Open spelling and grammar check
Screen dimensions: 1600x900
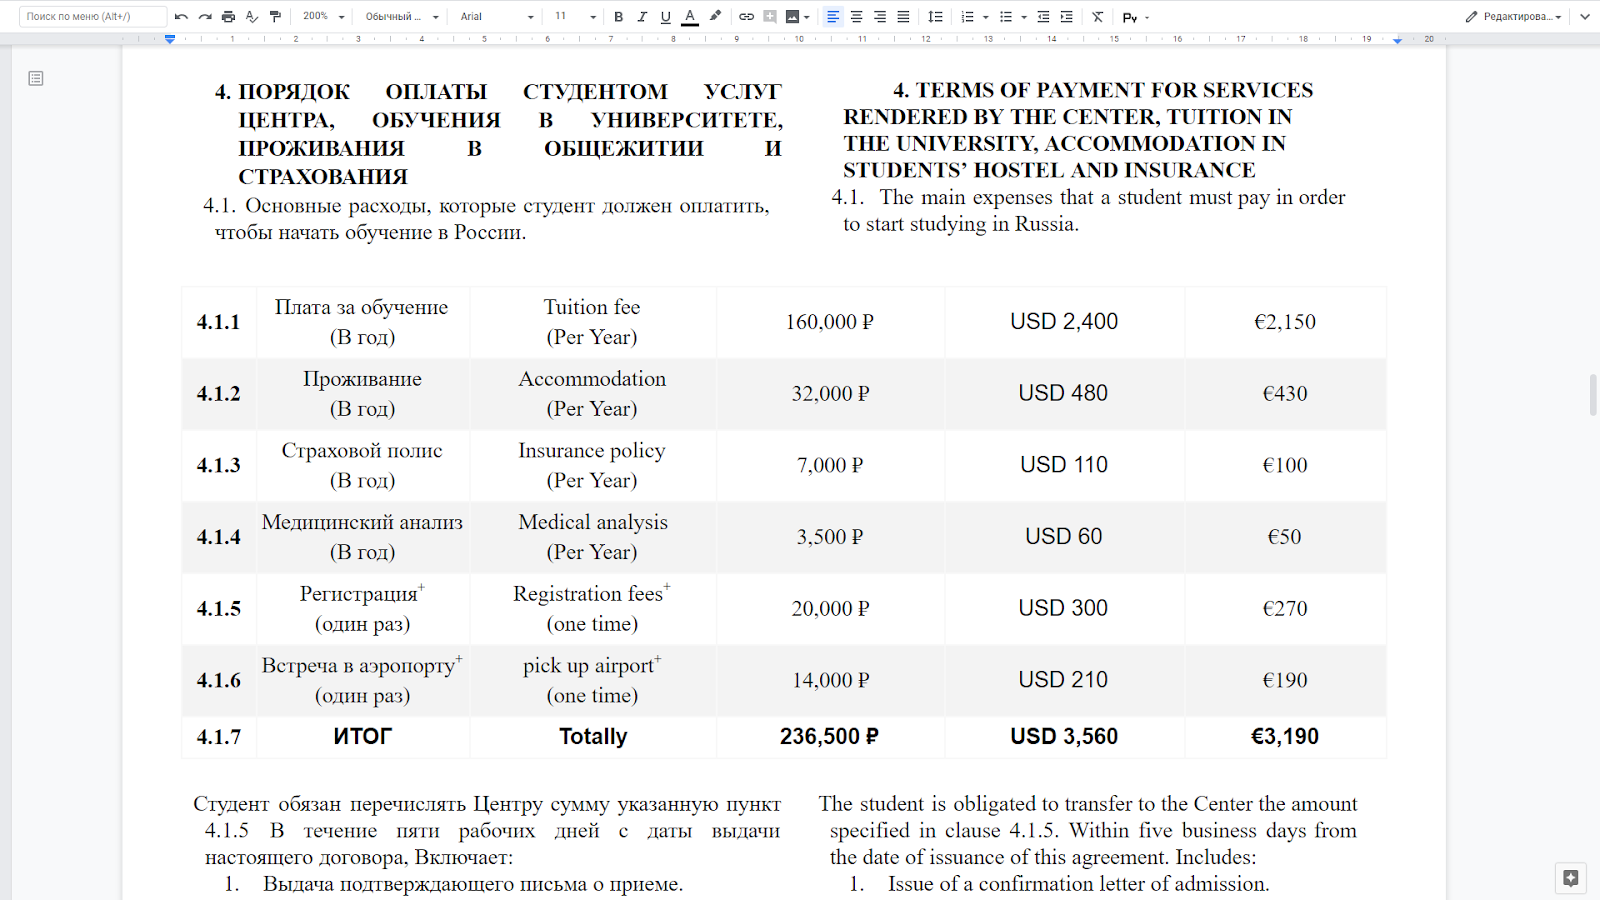252,16
